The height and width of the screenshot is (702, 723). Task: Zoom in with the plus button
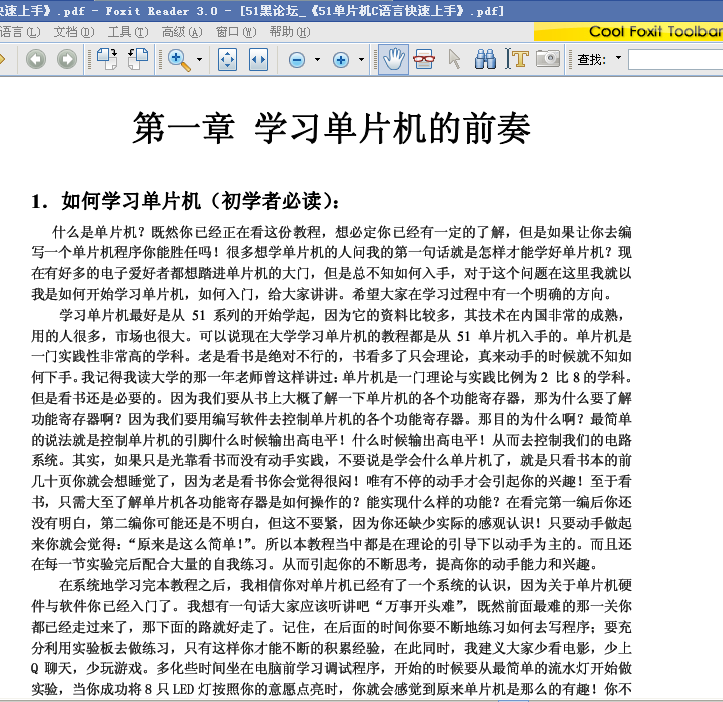[341, 60]
